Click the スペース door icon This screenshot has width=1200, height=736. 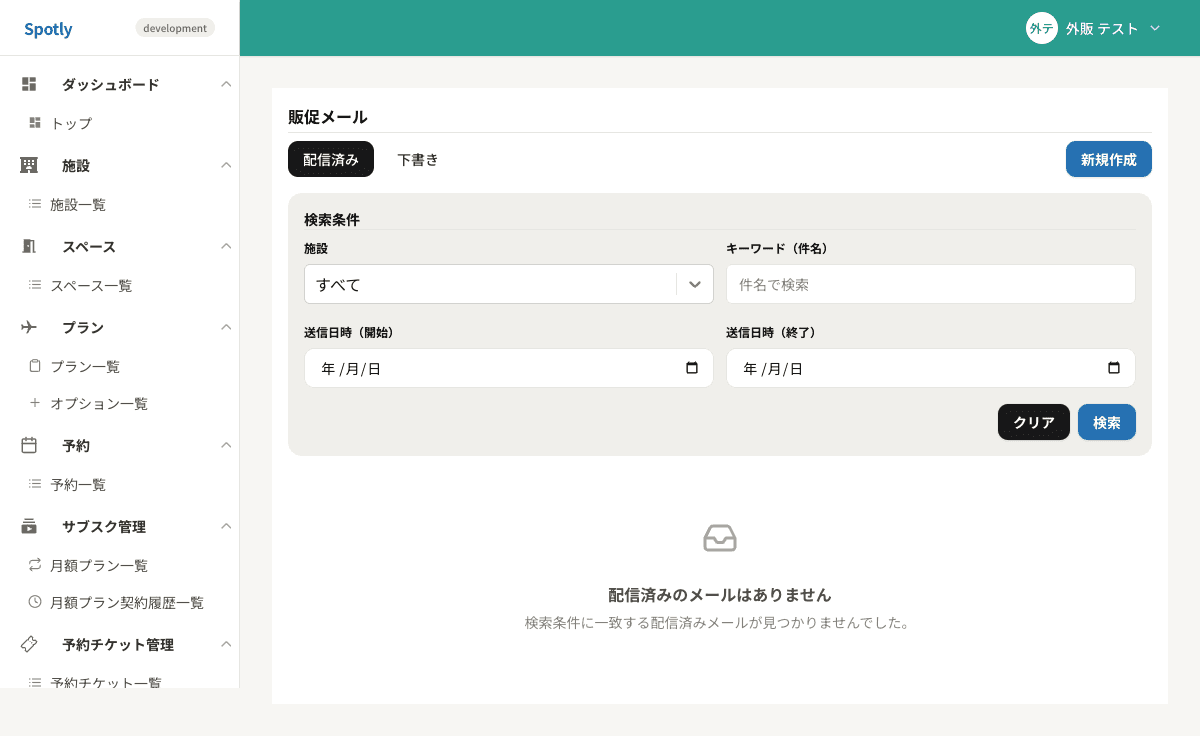coord(29,246)
